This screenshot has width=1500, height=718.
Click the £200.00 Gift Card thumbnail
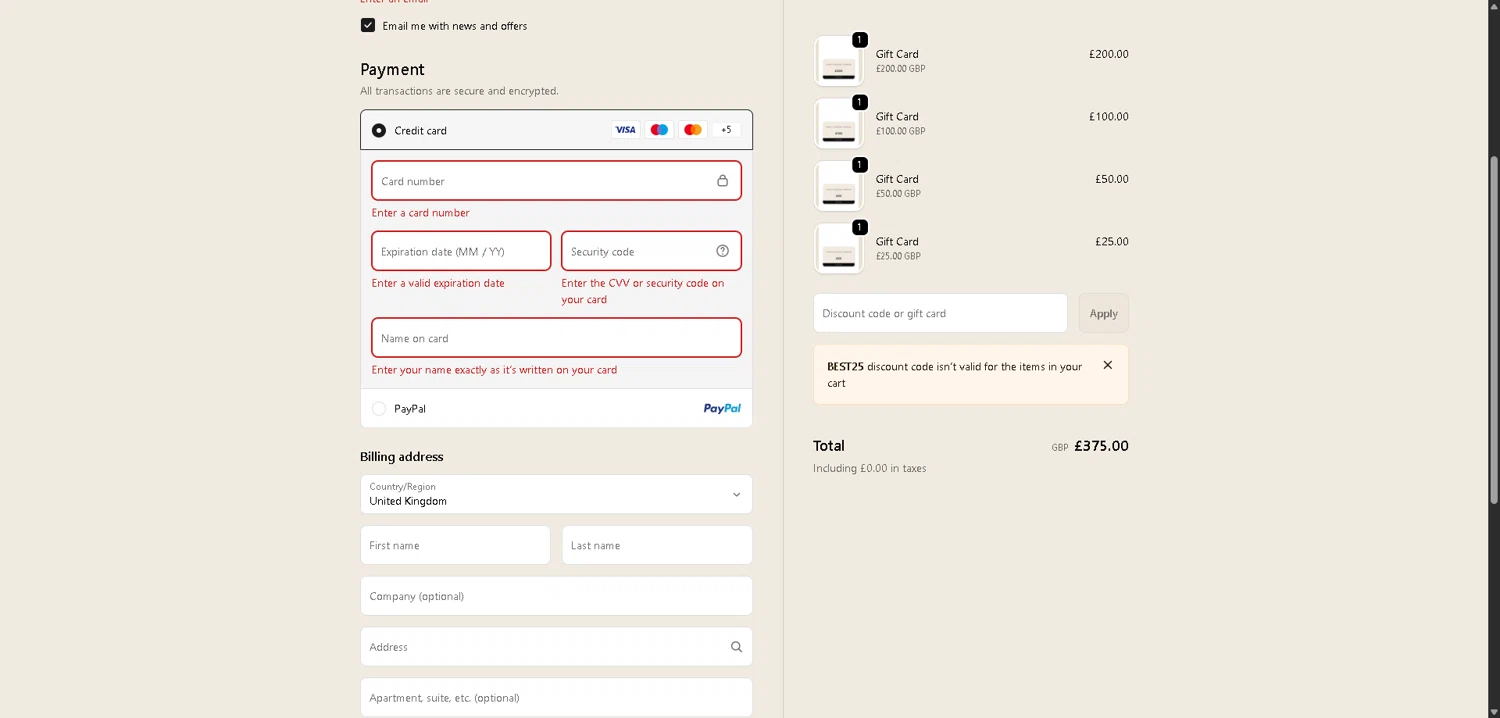(839, 61)
